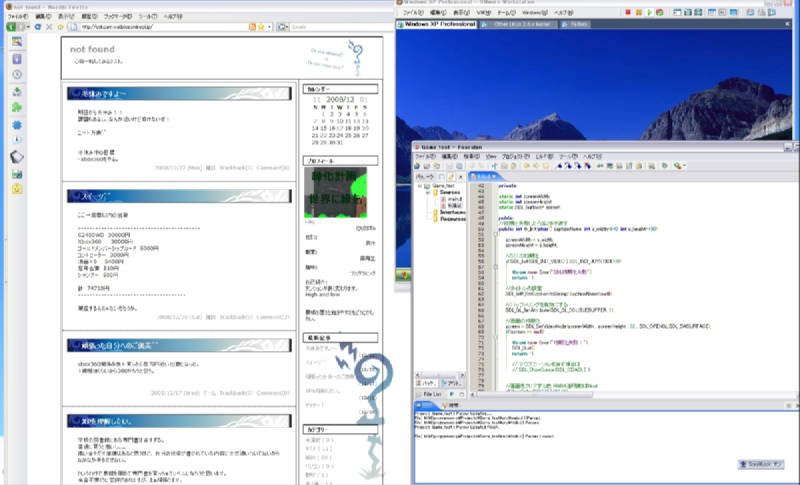Switch to Windows XP Professional VM tab
The height and width of the screenshot is (485, 800).
[x=437, y=24]
